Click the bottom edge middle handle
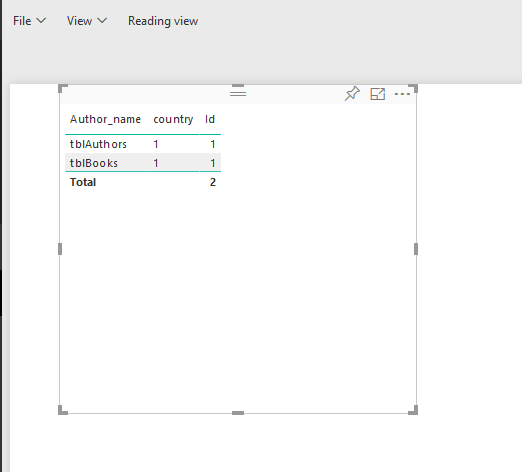 click(238, 413)
